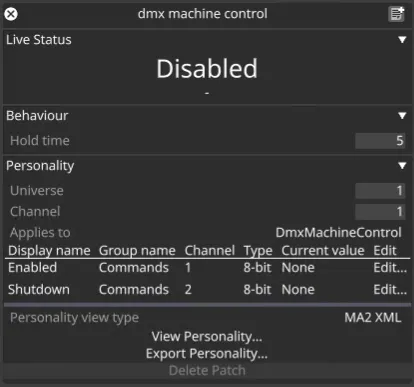Viewport: 414px width, 387px height.
Task: Close the dmx machine control panel
Action: point(11,14)
